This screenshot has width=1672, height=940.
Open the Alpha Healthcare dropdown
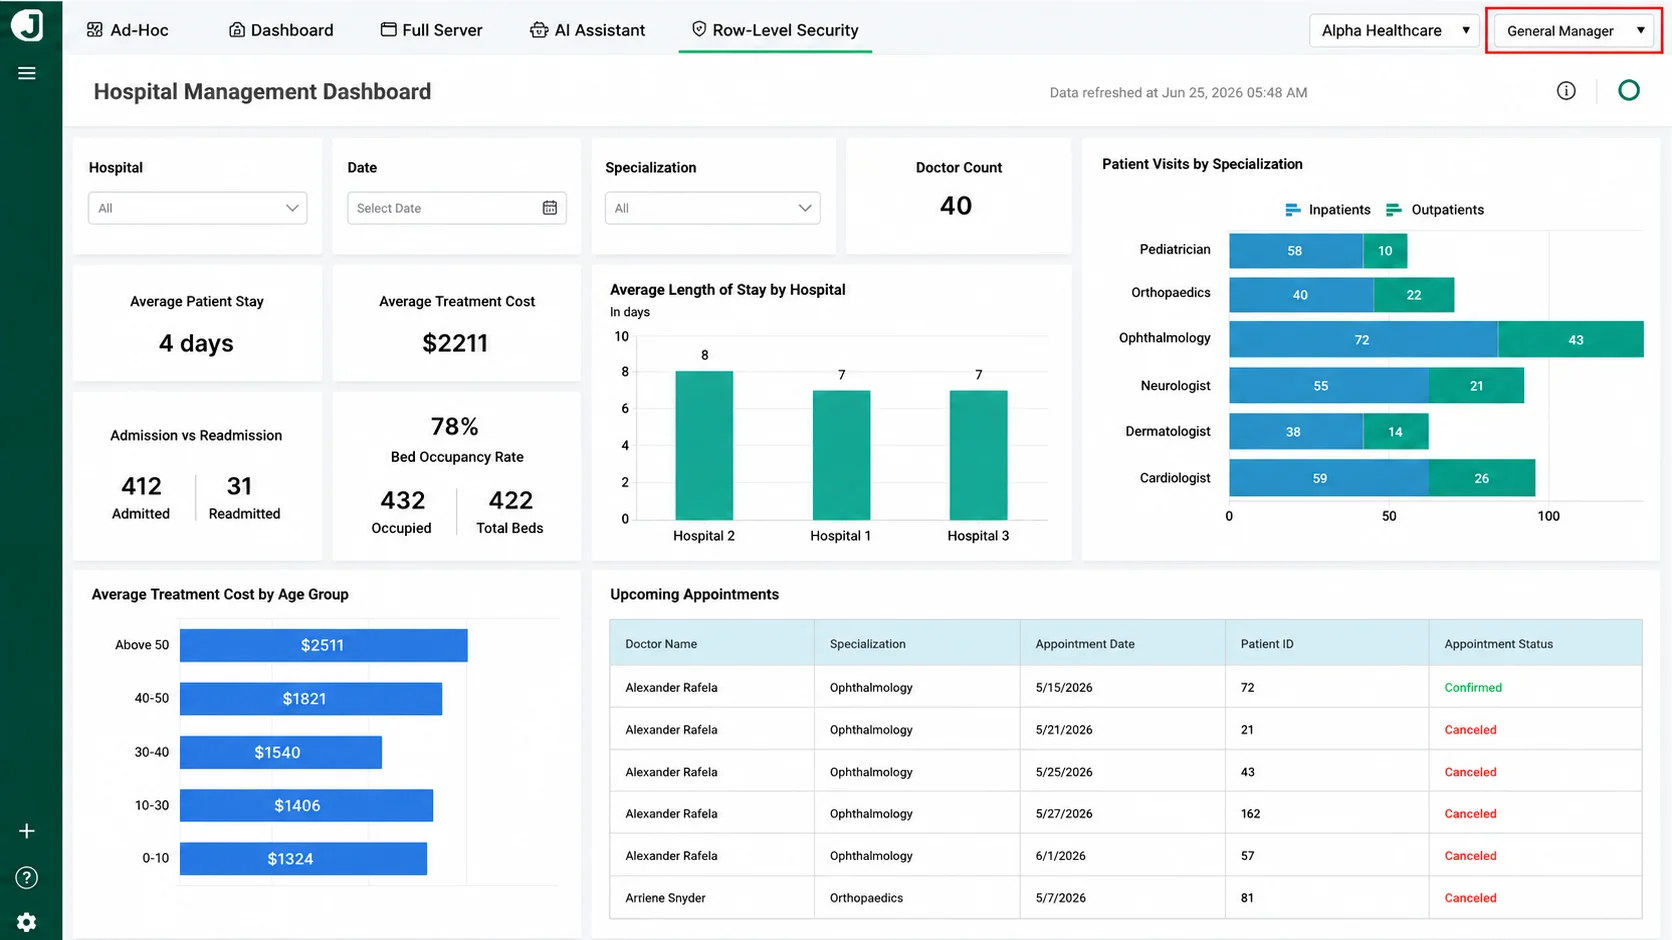coord(1394,31)
